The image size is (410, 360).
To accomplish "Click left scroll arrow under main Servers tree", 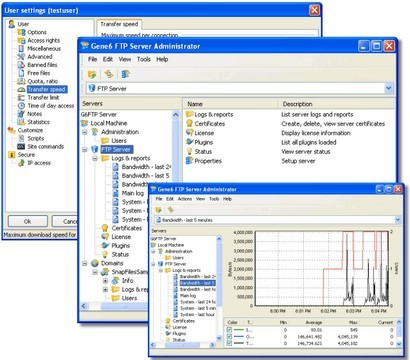I will tap(84, 305).
